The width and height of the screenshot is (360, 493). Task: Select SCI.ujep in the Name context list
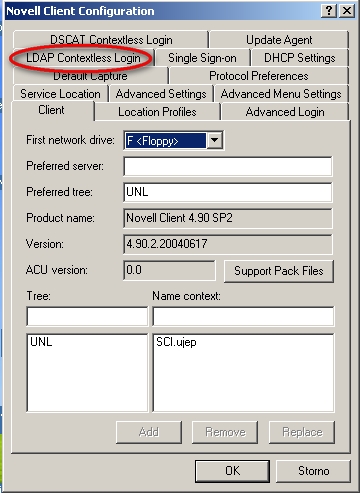click(x=176, y=342)
